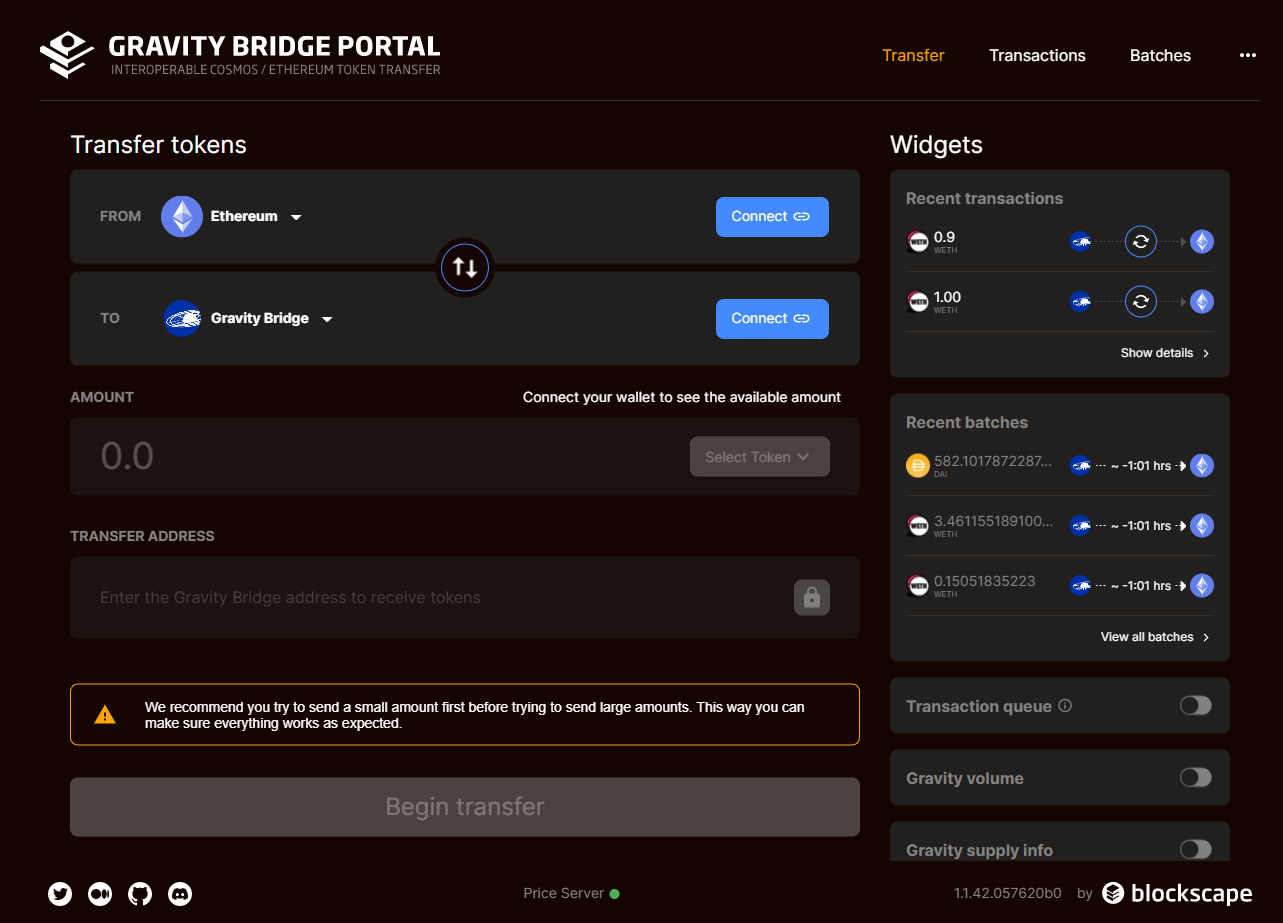Screen dimensions: 1283x923
Task: Click the Gravity Bridge Portal logo icon
Action: pos(67,55)
